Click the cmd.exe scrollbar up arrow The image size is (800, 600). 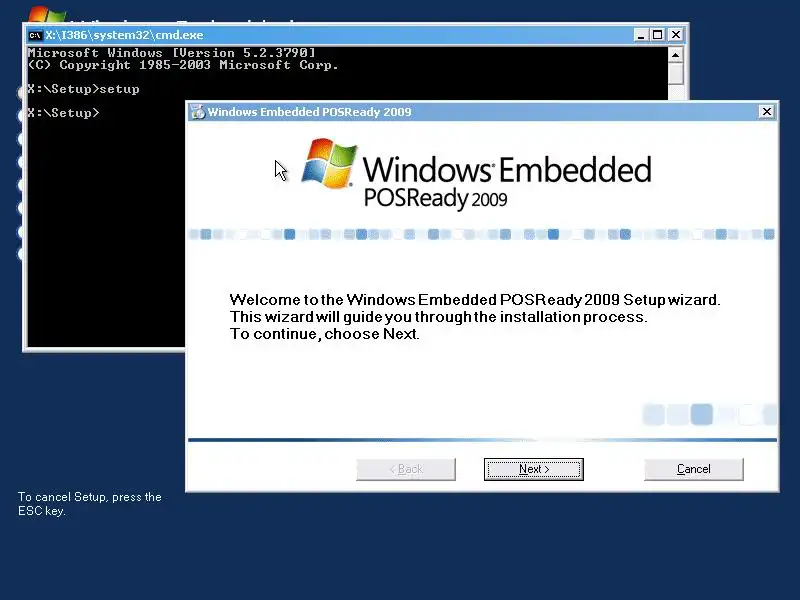[x=676, y=55]
